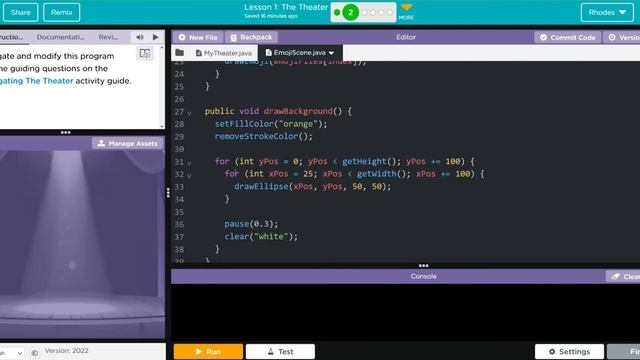Click the Lesson 1: The Theater title
Image resolution: width=640 pixels, height=360 pixels.
pos(286,7)
